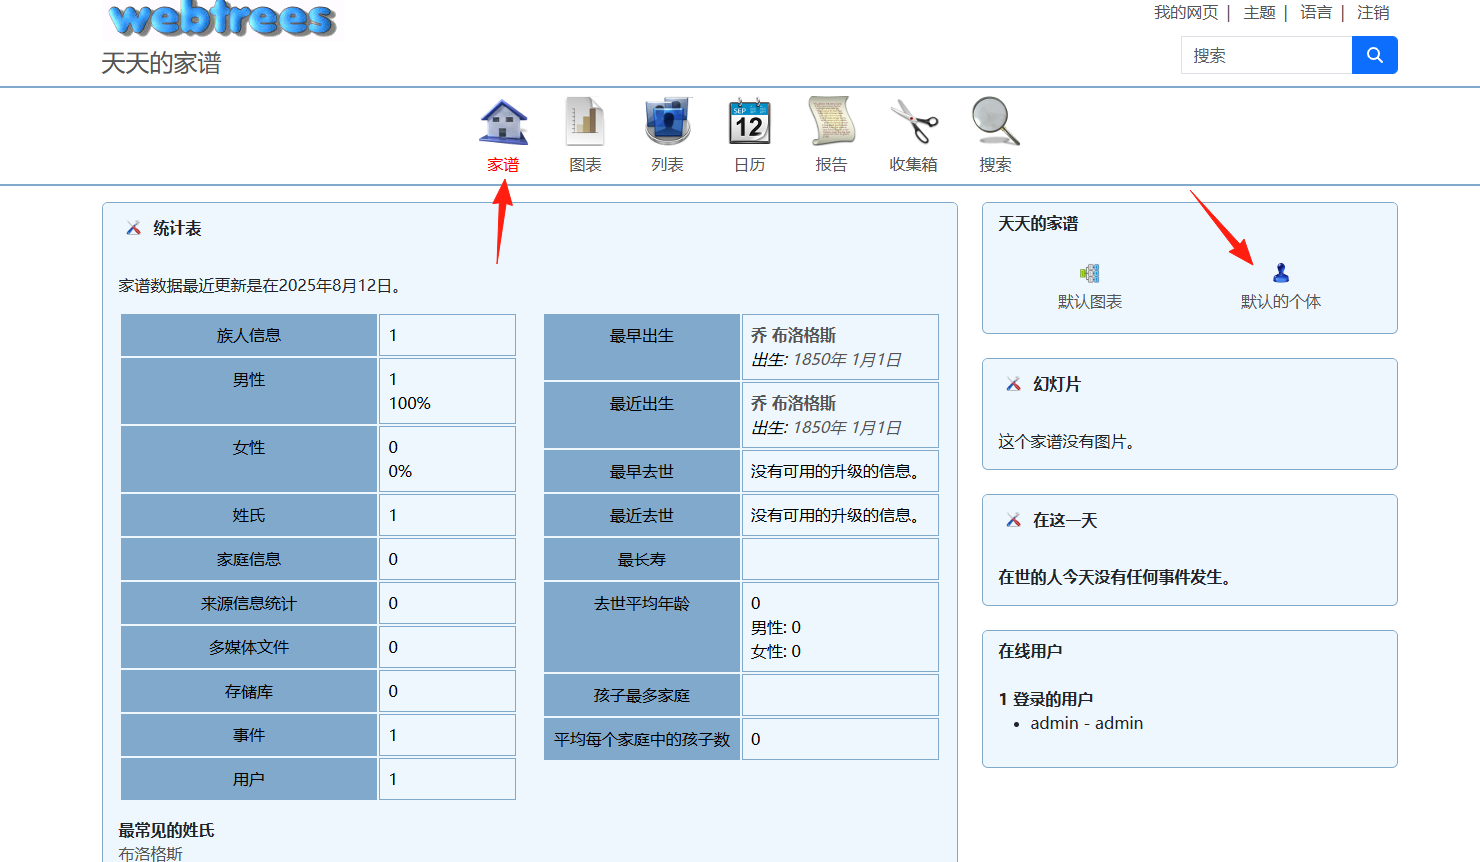Open the 我的网页 menu
This screenshot has width=1480, height=862.
1186,13
